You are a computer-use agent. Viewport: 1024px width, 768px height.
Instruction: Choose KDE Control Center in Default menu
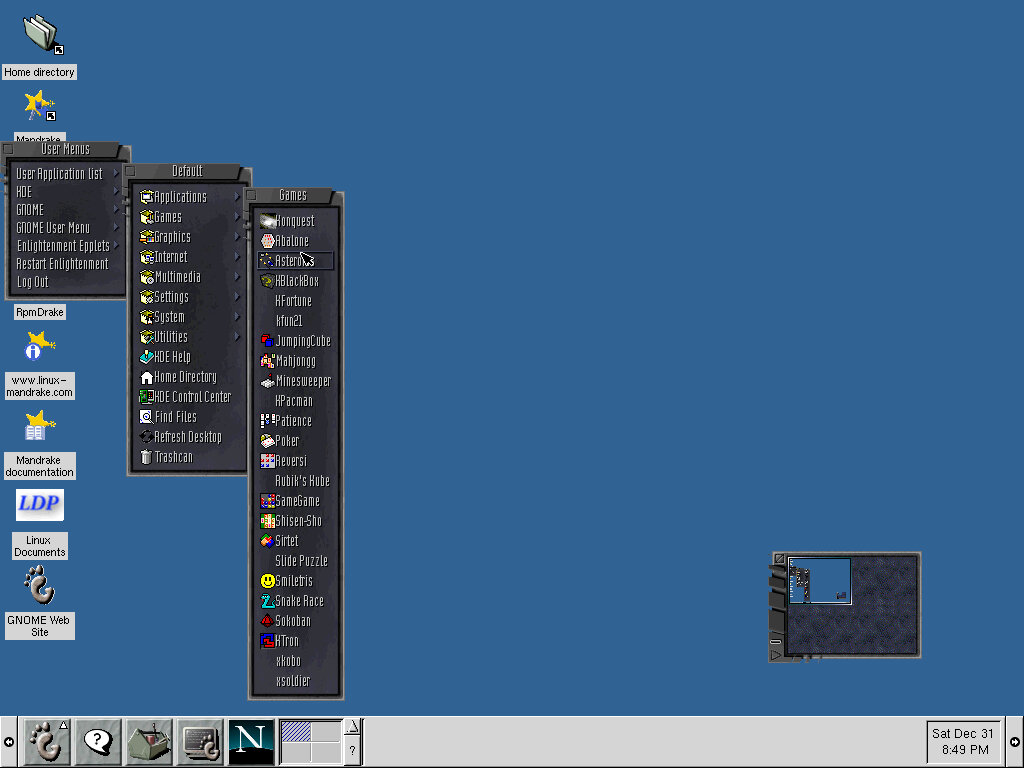point(192,397)
